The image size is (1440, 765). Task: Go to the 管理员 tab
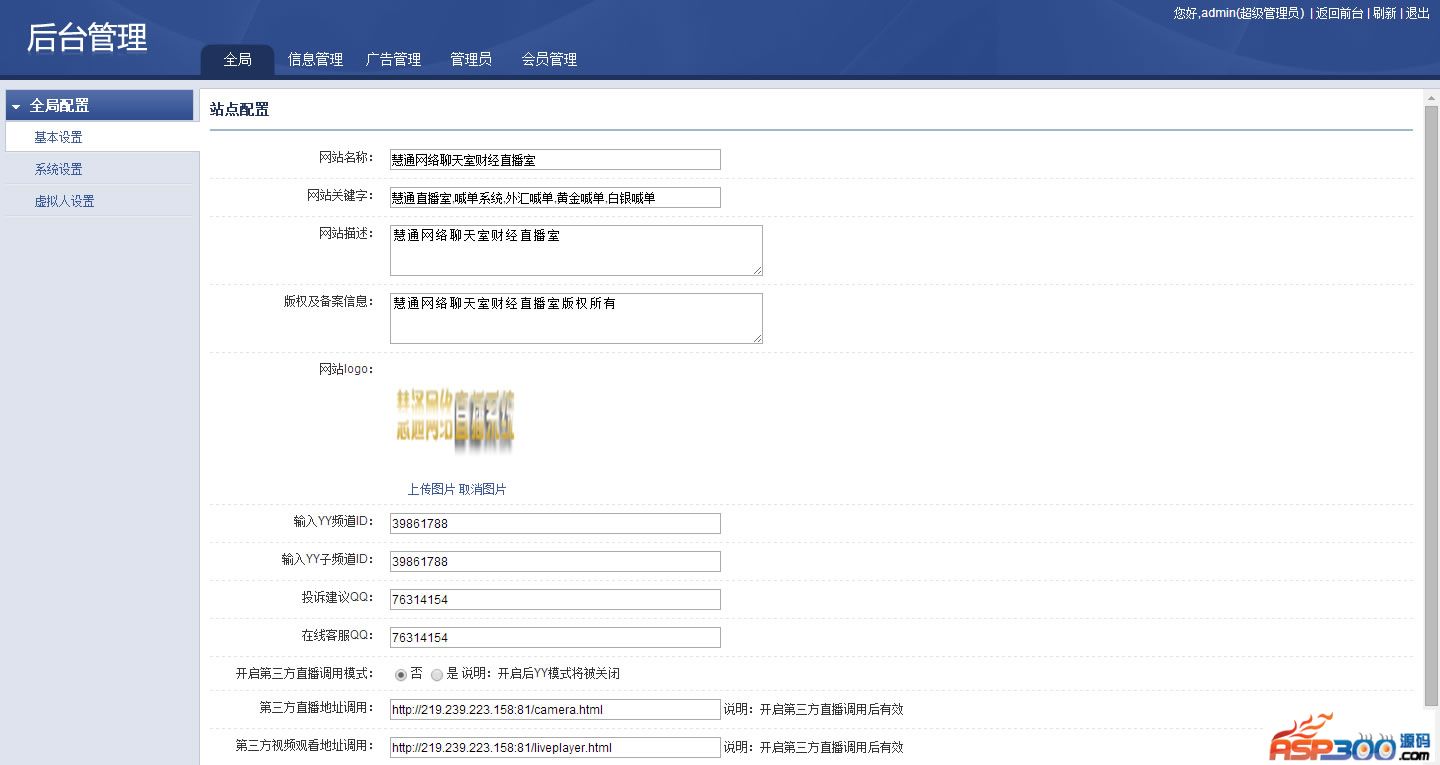[471, 60]
